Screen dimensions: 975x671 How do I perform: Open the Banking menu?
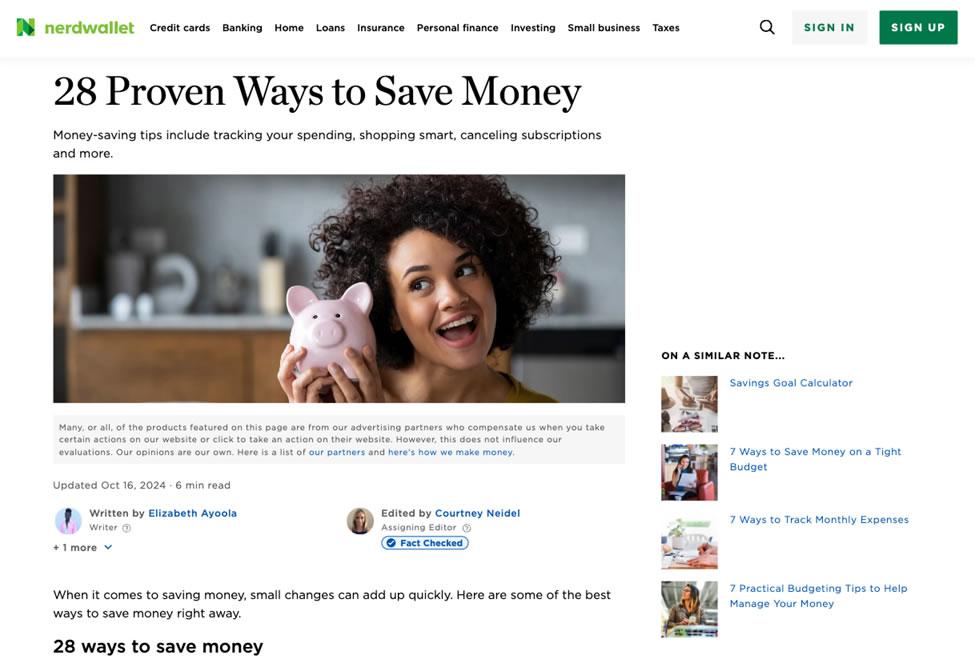[x=243, y=27]
